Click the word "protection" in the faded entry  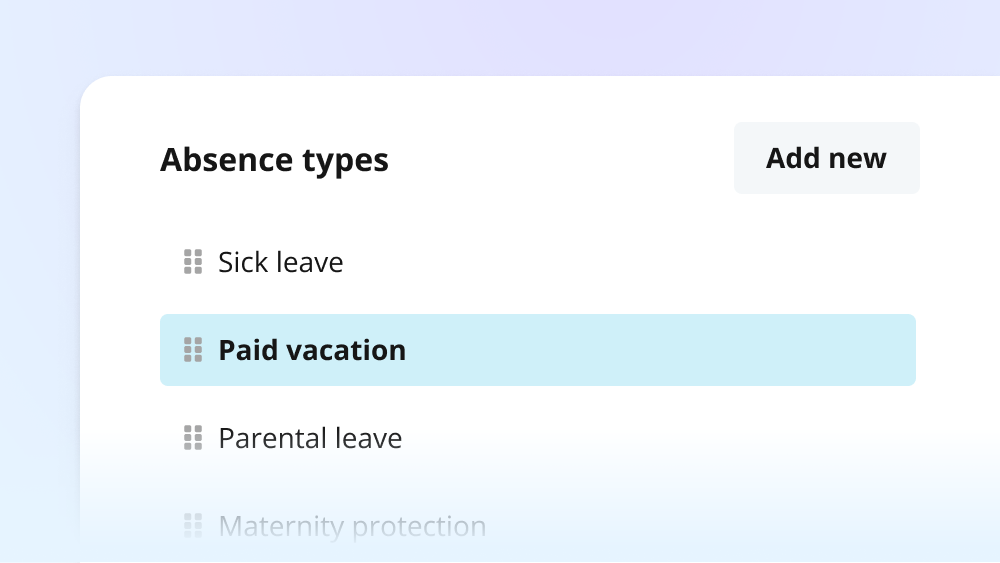[x=419, y=527]
